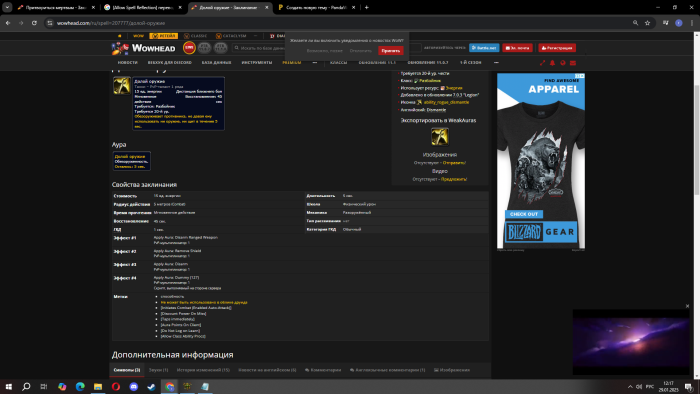Click the red expand fullscreen icon
The width and height of the screenshot is (700, 394).
pyautogui.click(x=542, y=63)
